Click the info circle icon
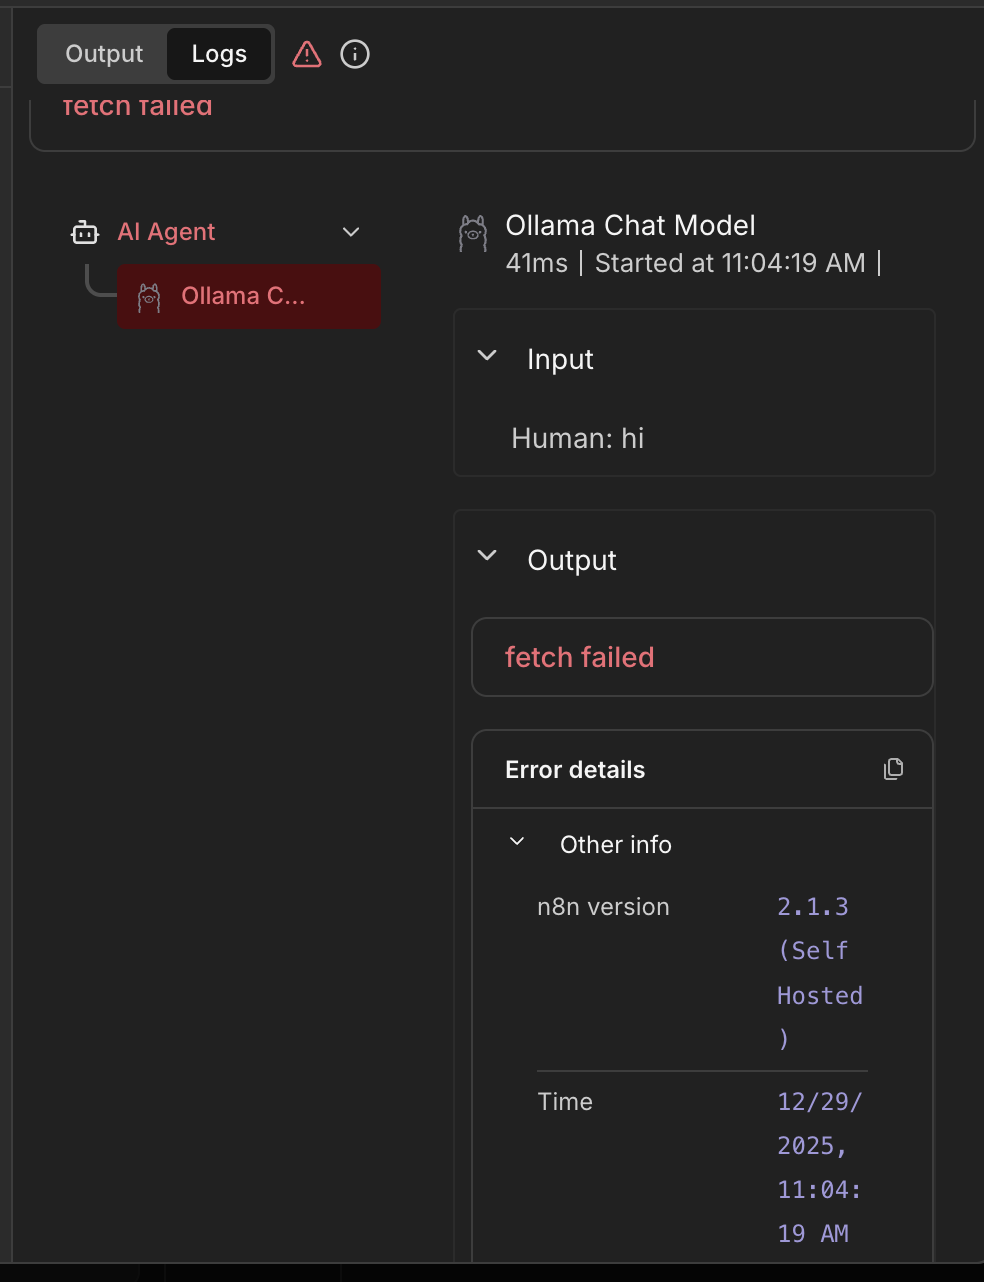This screenshot has height=1282, width=984. (x=355, y=54)
